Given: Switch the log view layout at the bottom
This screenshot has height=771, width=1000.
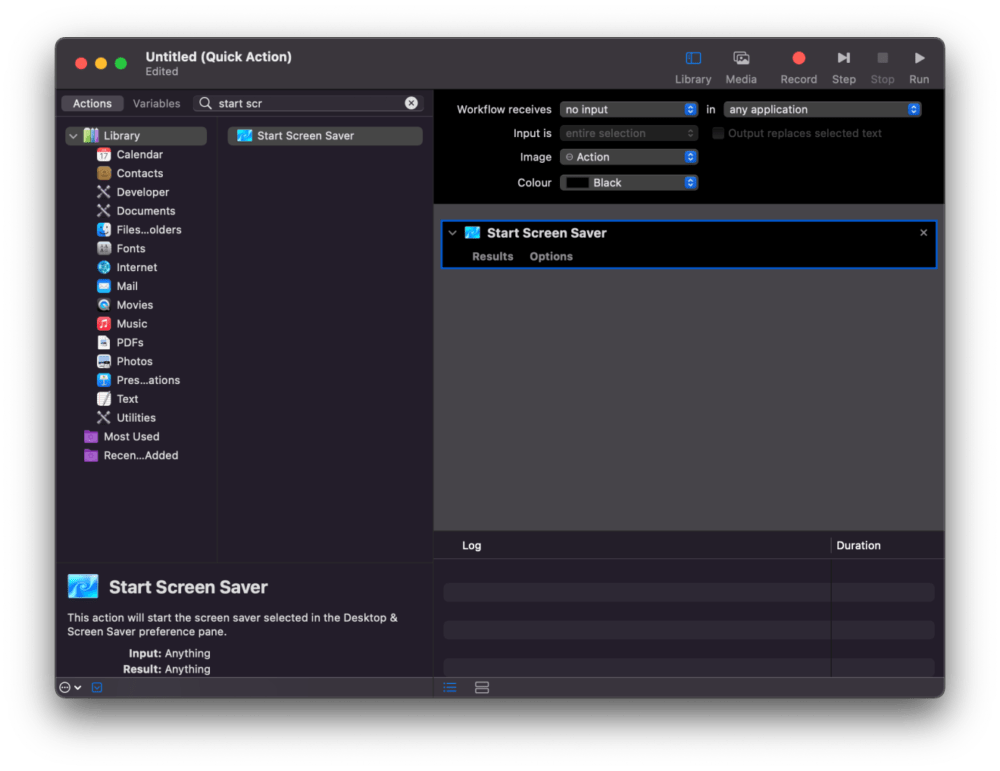Looking at the screenshot, I should tap(481, 687).
